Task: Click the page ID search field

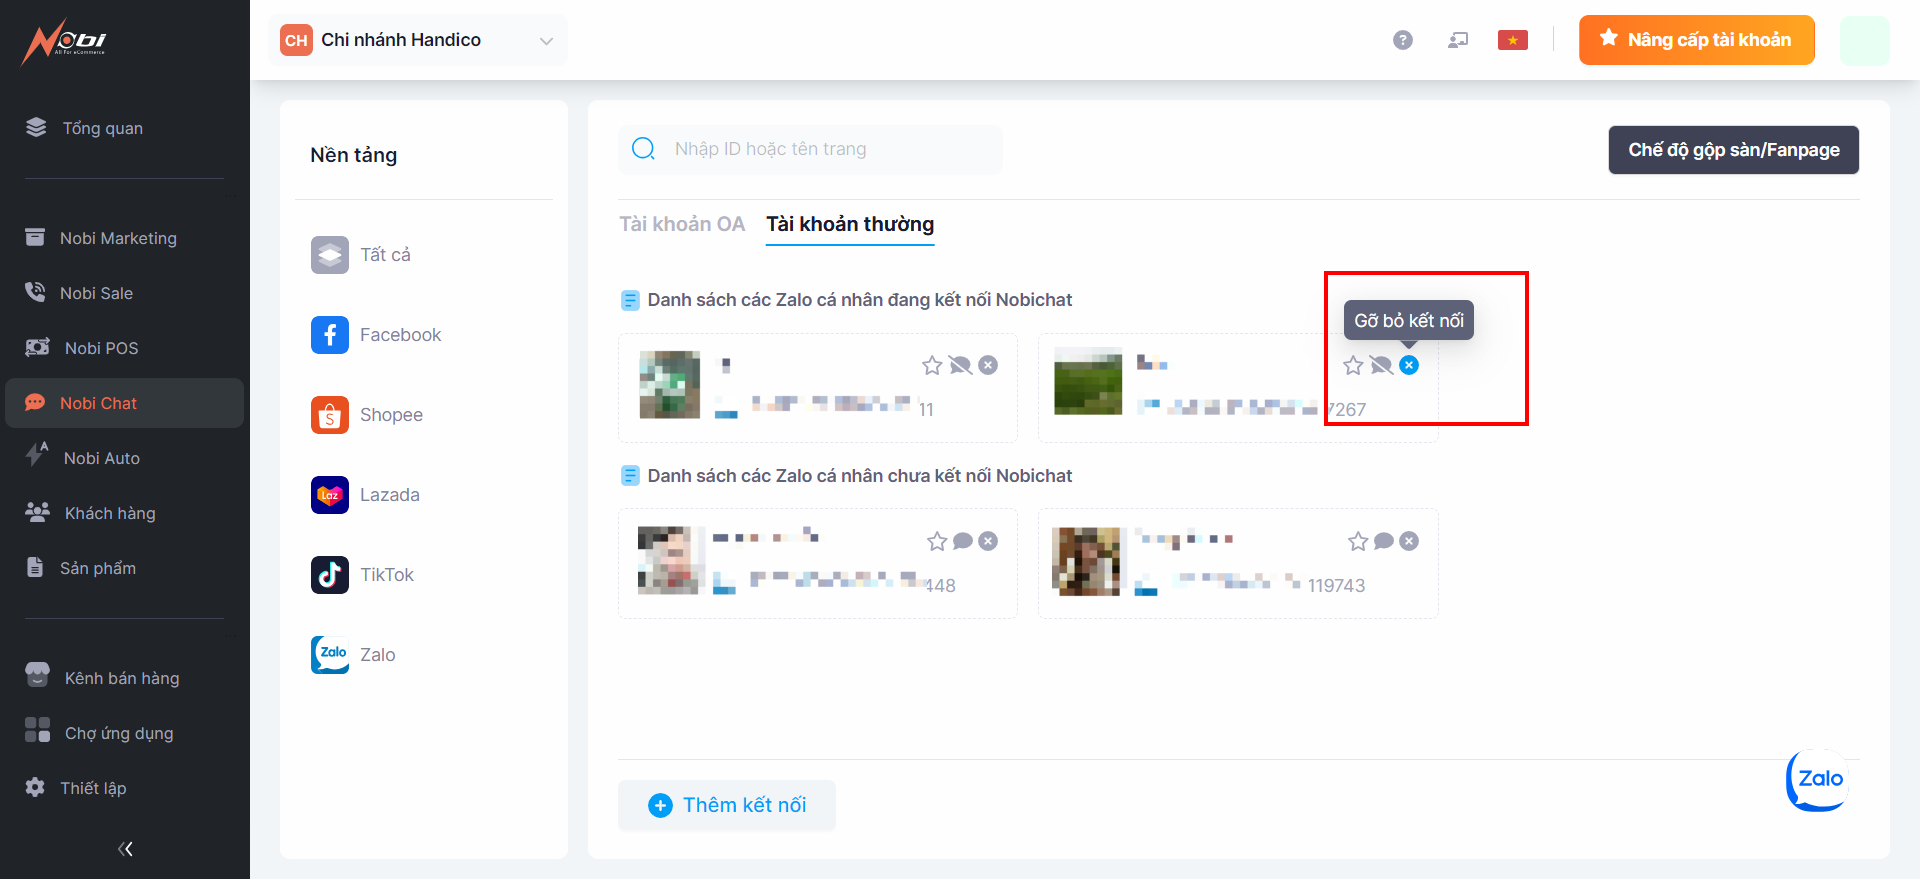Action: tap(830, 149)
